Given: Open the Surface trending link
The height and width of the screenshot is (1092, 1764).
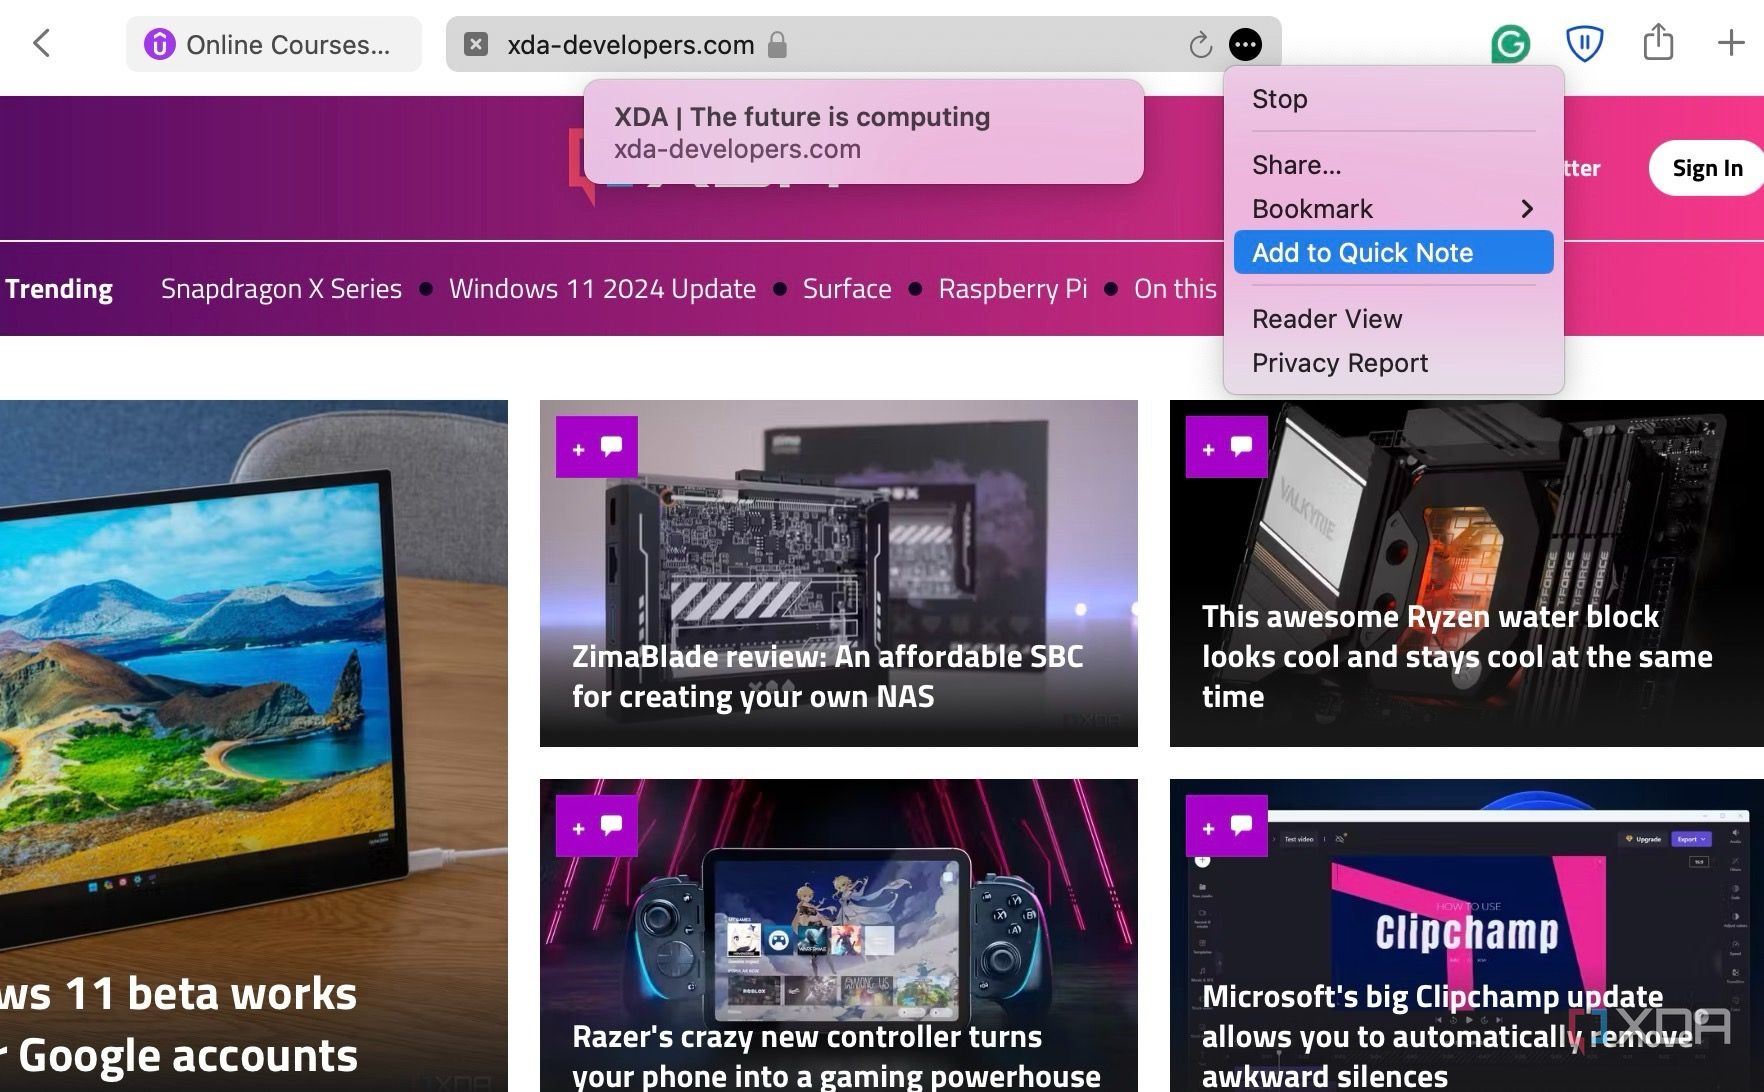Looking at the screenshot, I should [x=847, y=289].
